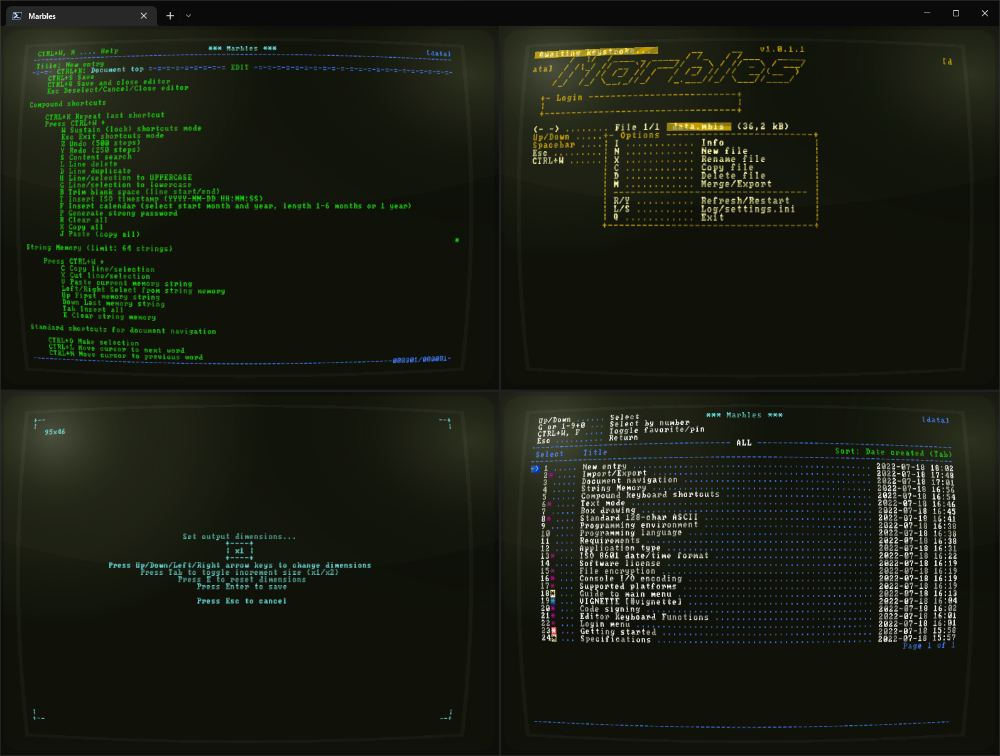Select 'Log/settings.ini' in the Options box
The width and height of the screenshot is (1000, 756).
tap(747, 209)
